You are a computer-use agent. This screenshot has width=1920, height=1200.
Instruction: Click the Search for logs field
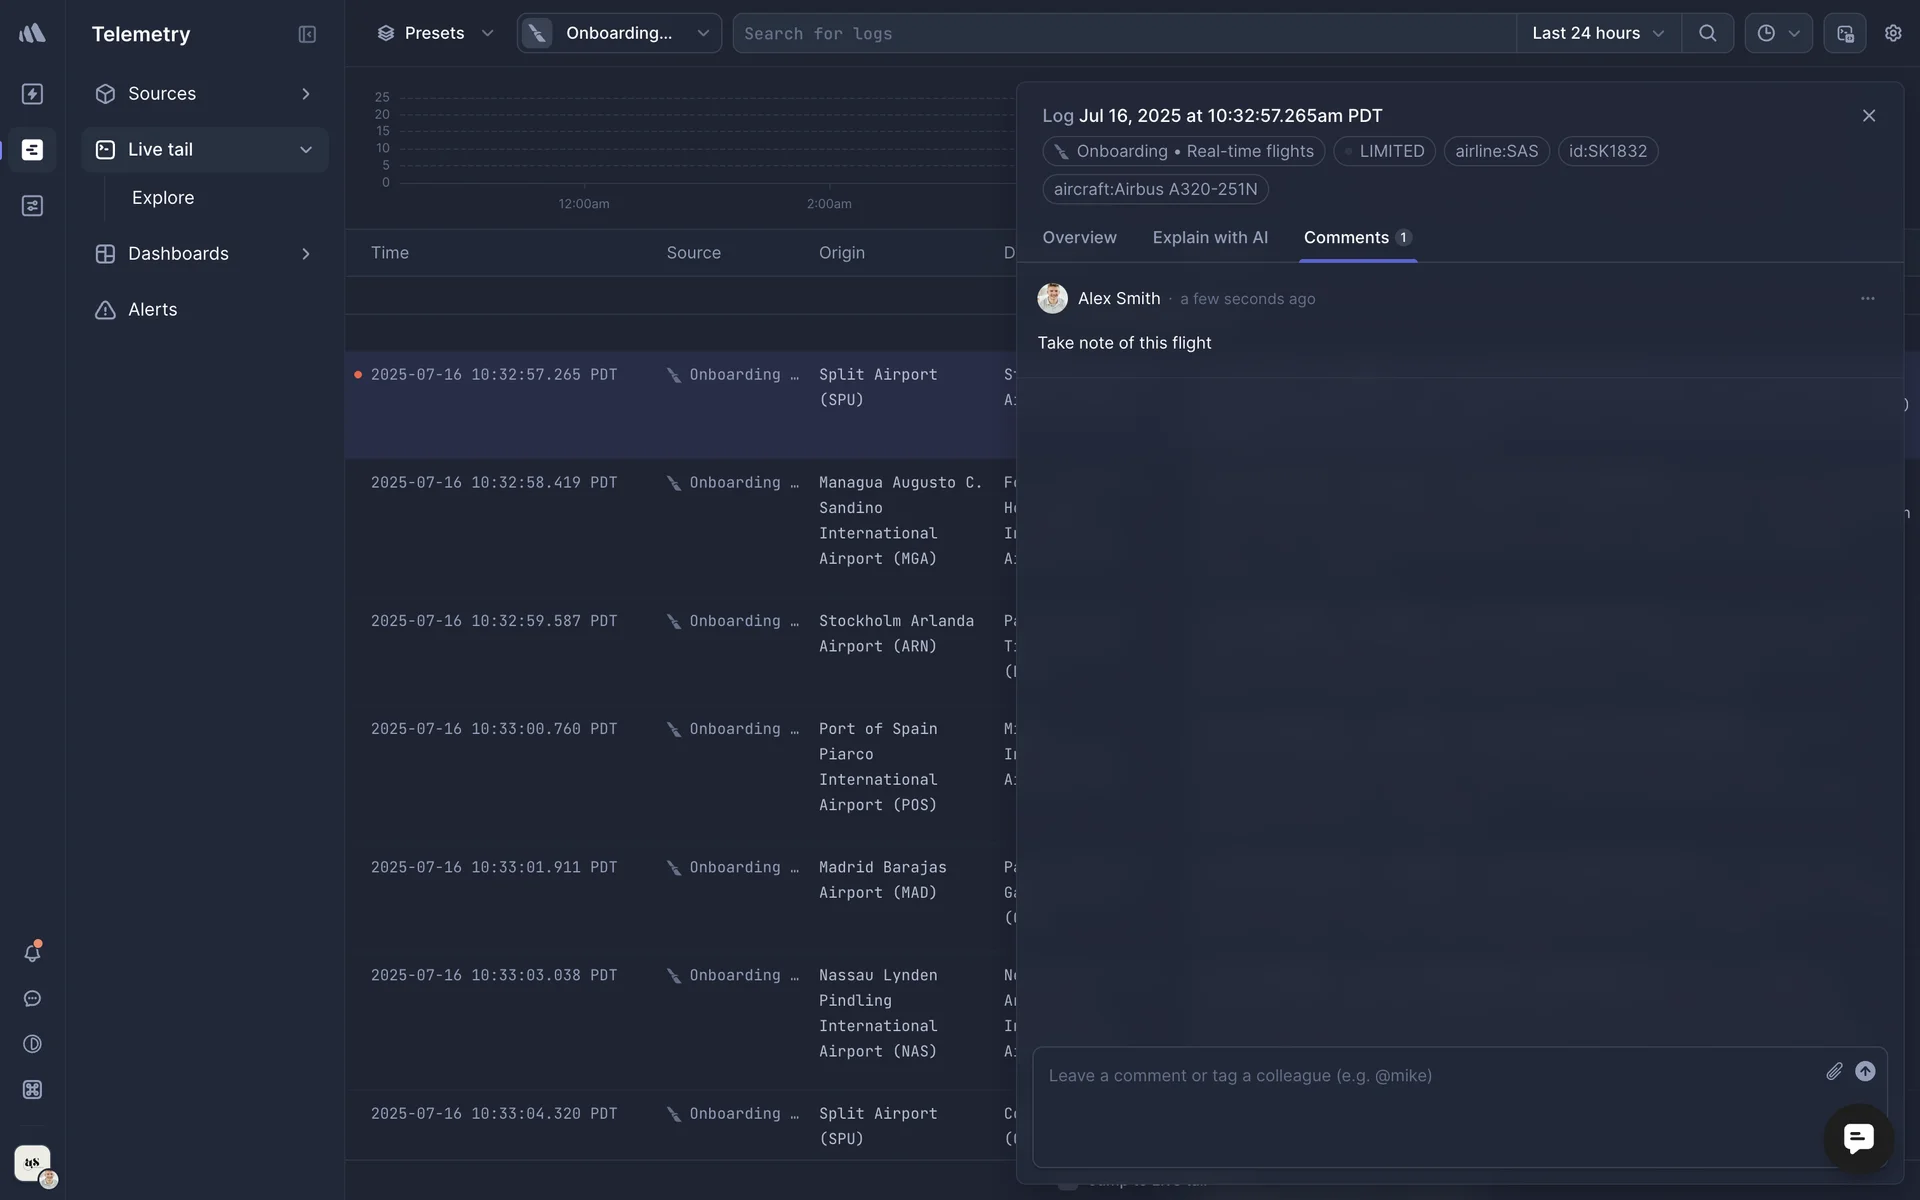[1120, 34]
